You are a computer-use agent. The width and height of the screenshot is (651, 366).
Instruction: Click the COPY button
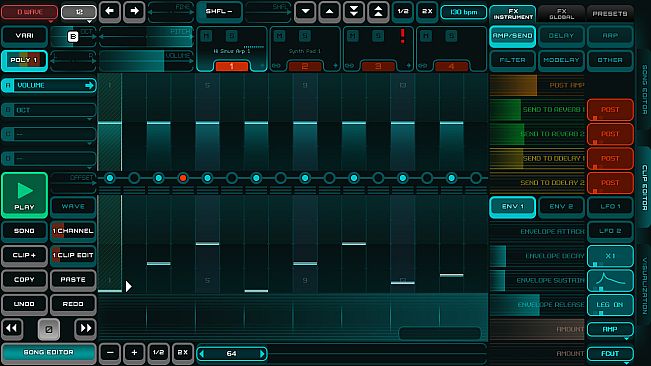point(24,280)
